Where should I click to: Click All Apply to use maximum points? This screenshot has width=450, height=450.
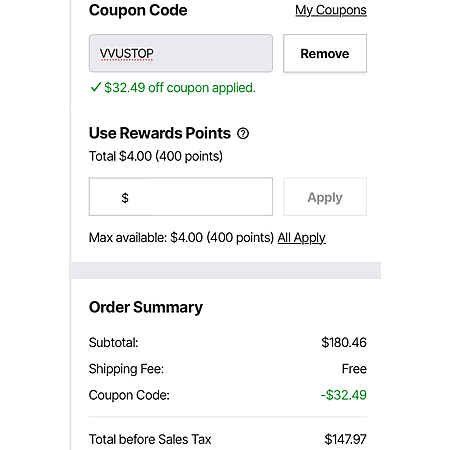(x=301, y=238)
